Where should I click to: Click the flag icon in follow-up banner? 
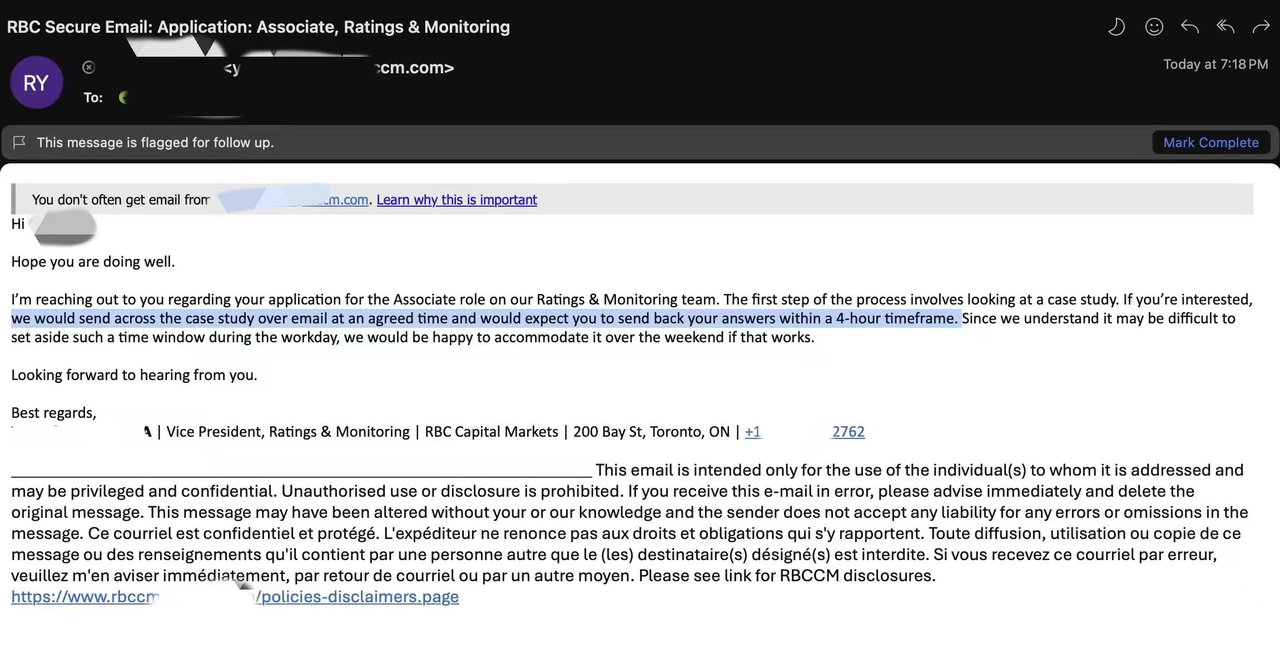19,142
